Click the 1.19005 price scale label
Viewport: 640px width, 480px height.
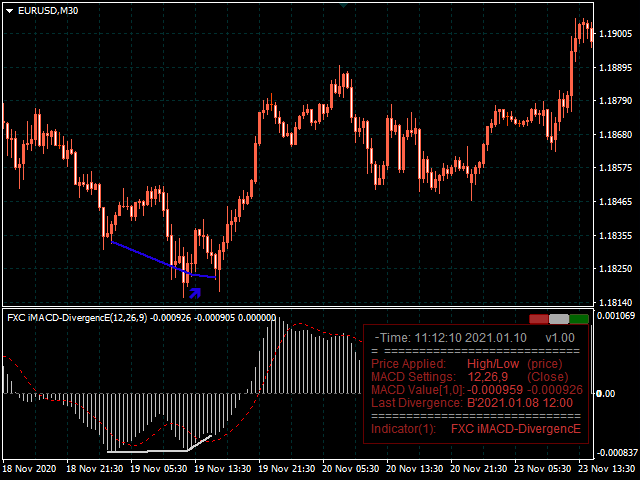pyautogui.click(x=616, y=33)
